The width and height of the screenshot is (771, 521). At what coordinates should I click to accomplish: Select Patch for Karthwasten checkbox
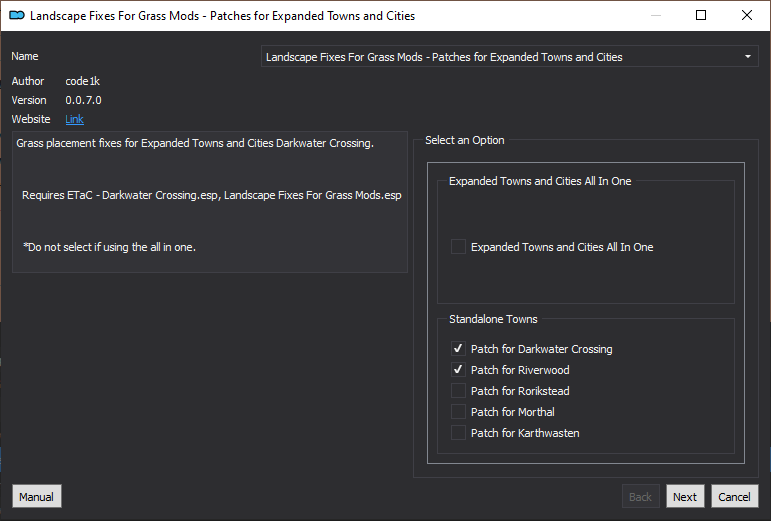(458, 433)
